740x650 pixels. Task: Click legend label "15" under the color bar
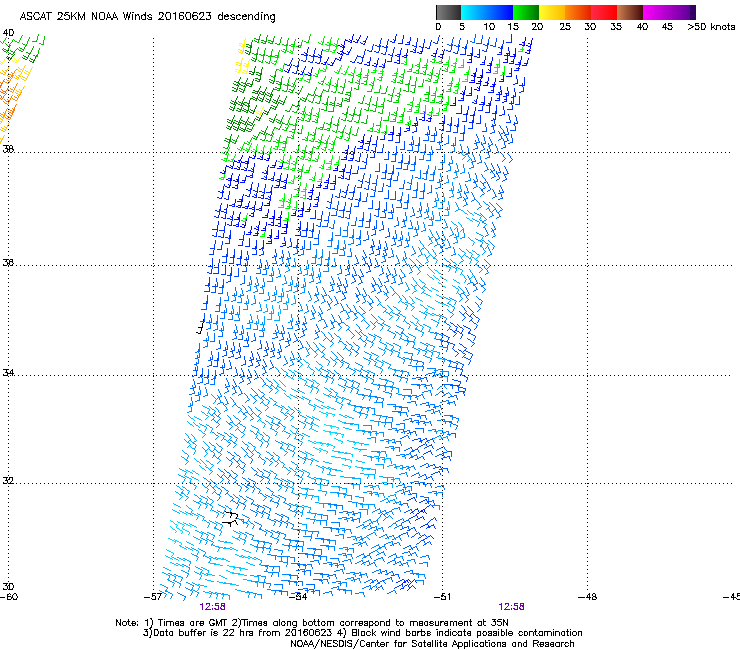pyautogui.click(x=513, y=27)
